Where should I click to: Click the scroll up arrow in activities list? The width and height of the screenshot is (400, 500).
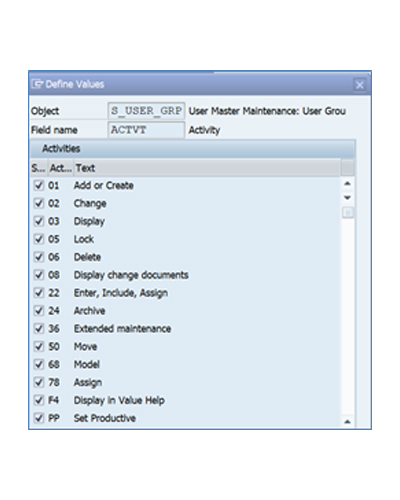coord(347,184)
